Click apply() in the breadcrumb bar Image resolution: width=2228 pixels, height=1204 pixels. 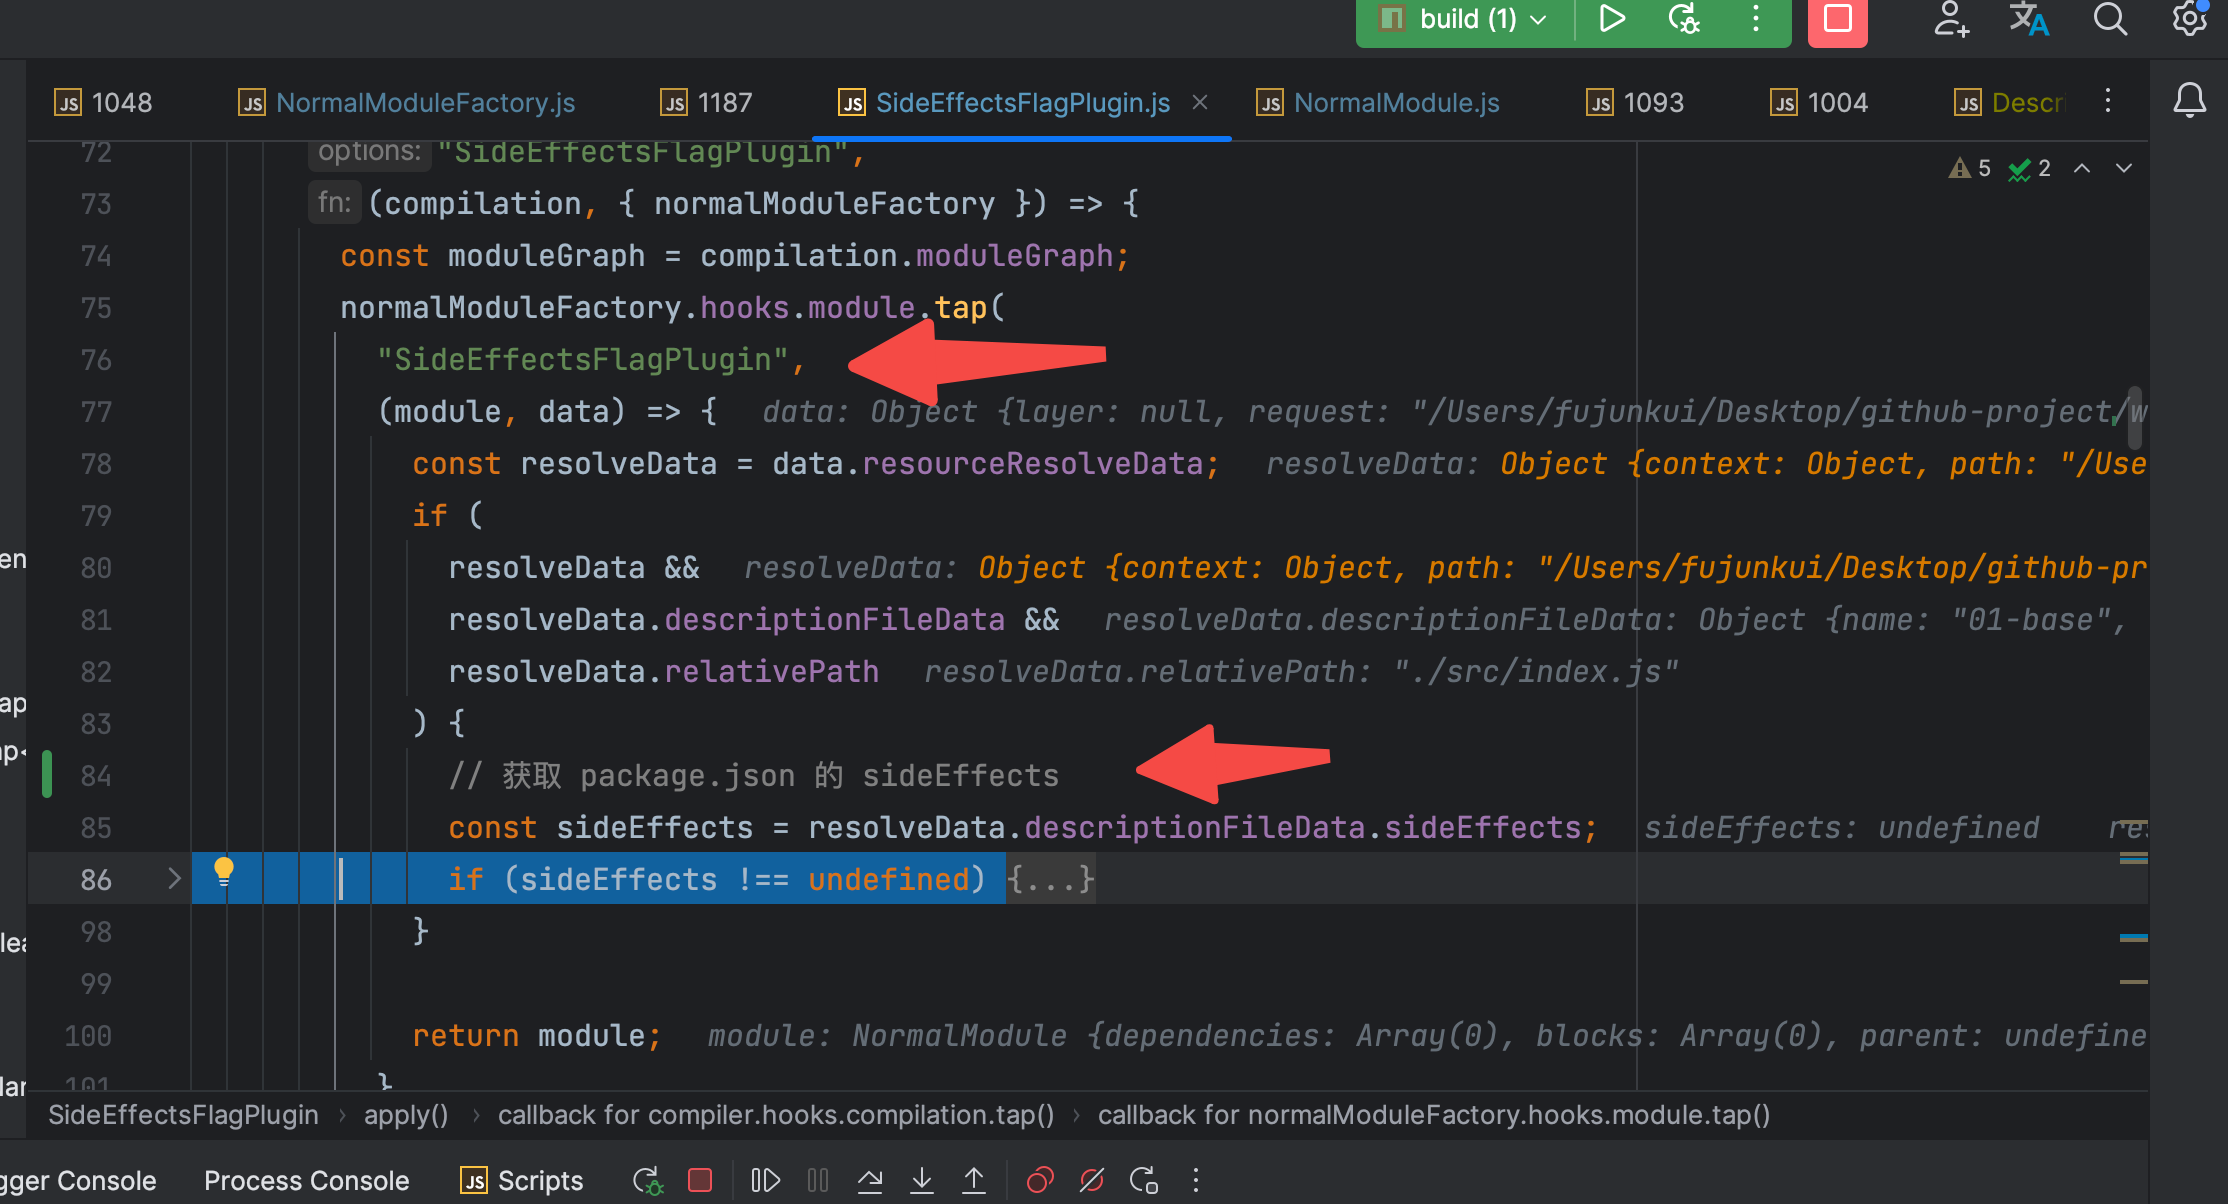click(406, 1115)
